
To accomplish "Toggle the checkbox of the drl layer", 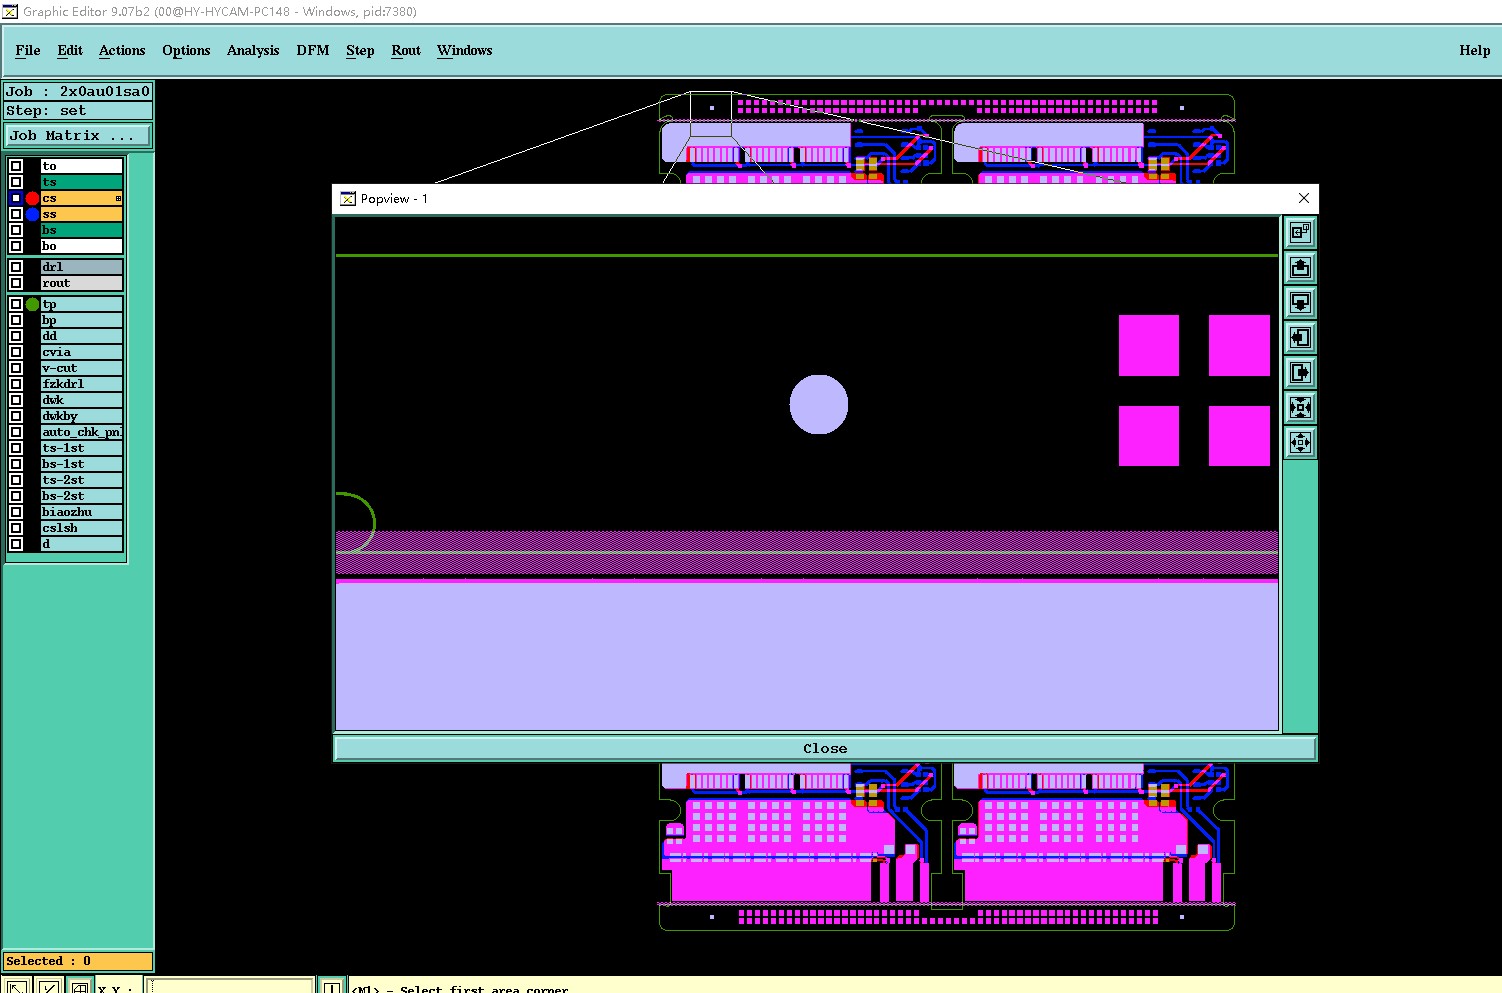I will pyautogui.click(x=16, y=267).
